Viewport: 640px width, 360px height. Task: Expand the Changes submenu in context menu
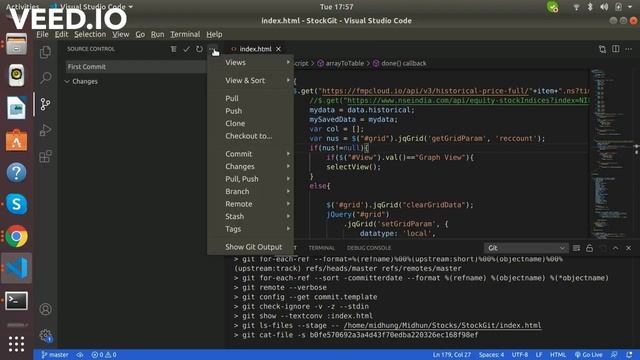tap(250, 167)
